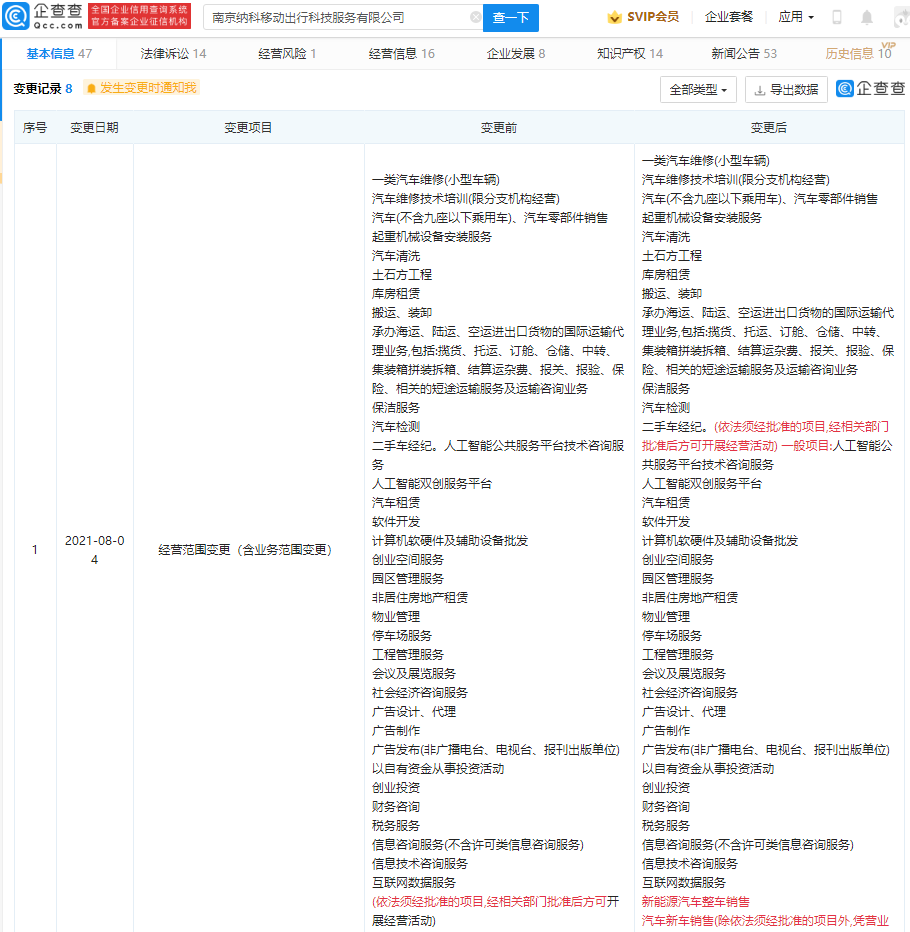Switch to 知识产权 tab
This screenshot has height=932, width=910.
(x=630, y=53)
